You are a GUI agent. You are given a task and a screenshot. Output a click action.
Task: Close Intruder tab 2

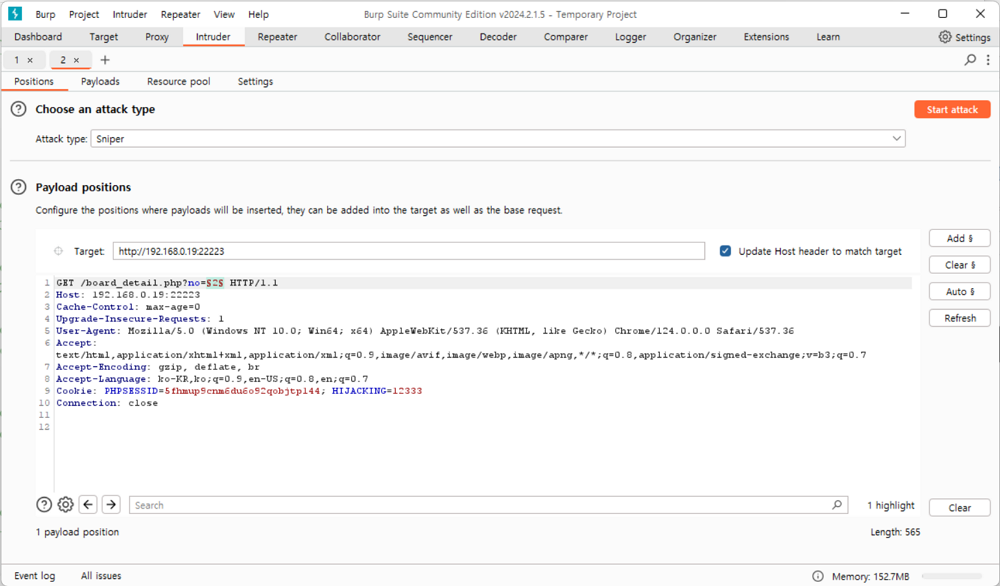click(77, 60)
